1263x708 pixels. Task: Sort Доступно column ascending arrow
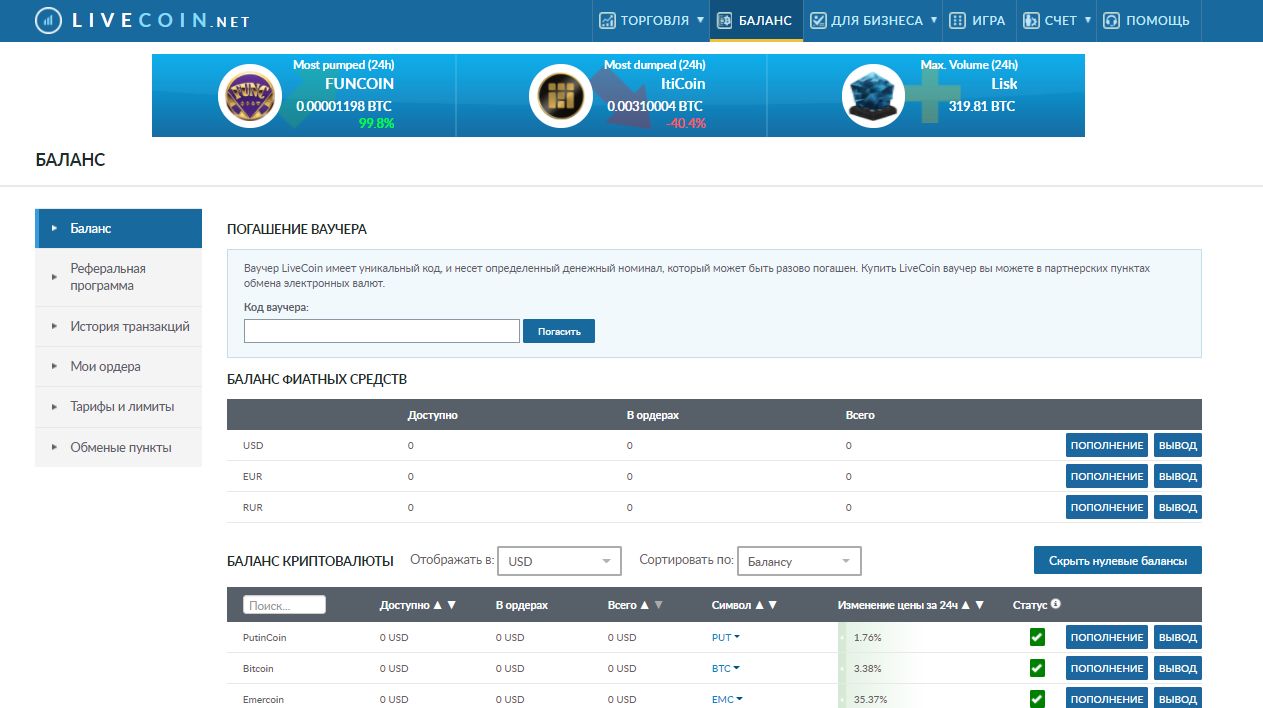(x=437, y=605)
